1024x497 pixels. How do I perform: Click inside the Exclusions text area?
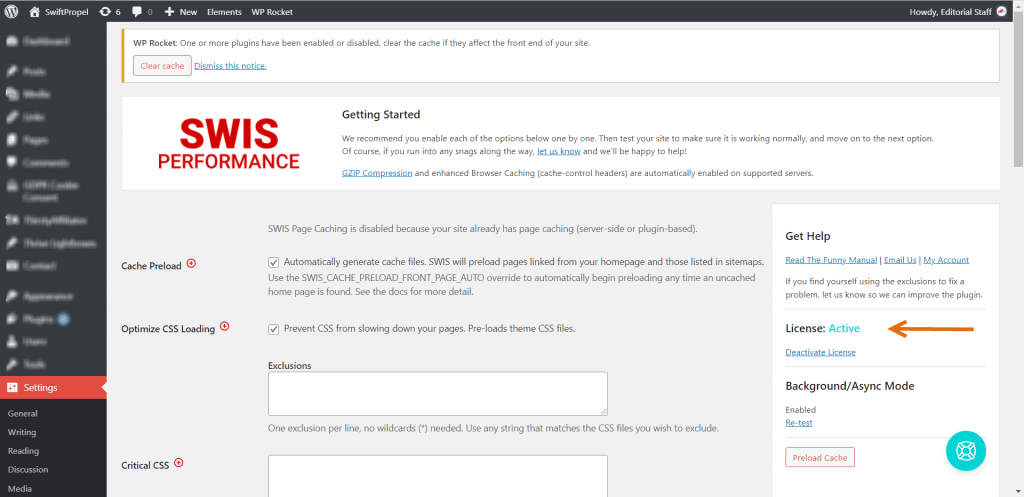pyautogui.click(x=437, y=393)
